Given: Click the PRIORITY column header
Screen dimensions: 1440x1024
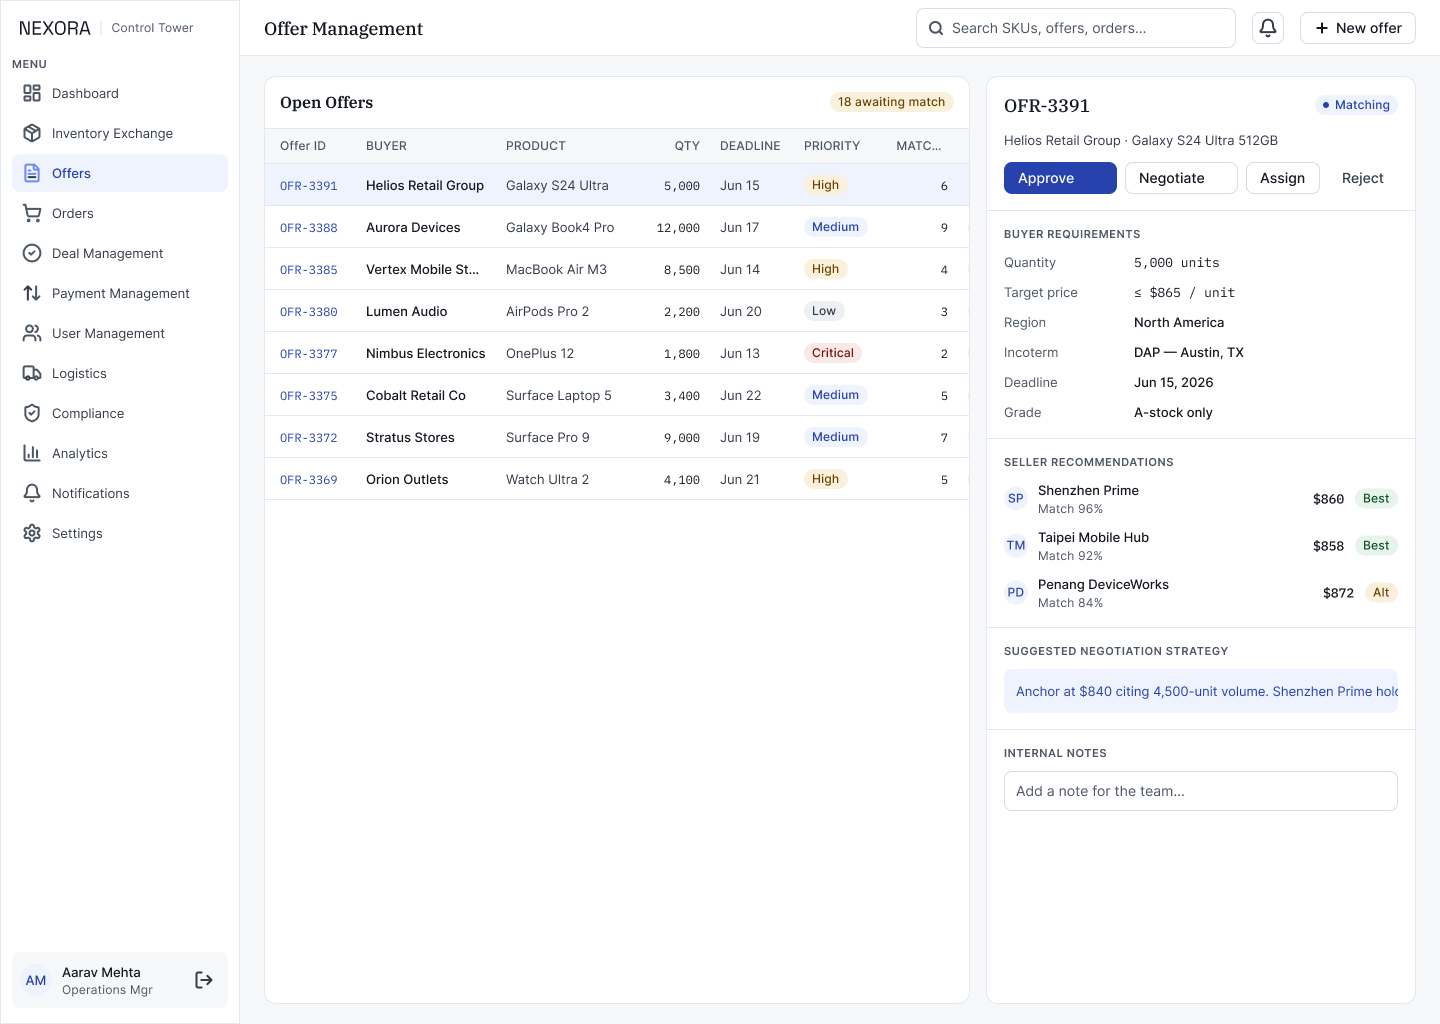Looking at the screenshot, I should pos(832,146).
